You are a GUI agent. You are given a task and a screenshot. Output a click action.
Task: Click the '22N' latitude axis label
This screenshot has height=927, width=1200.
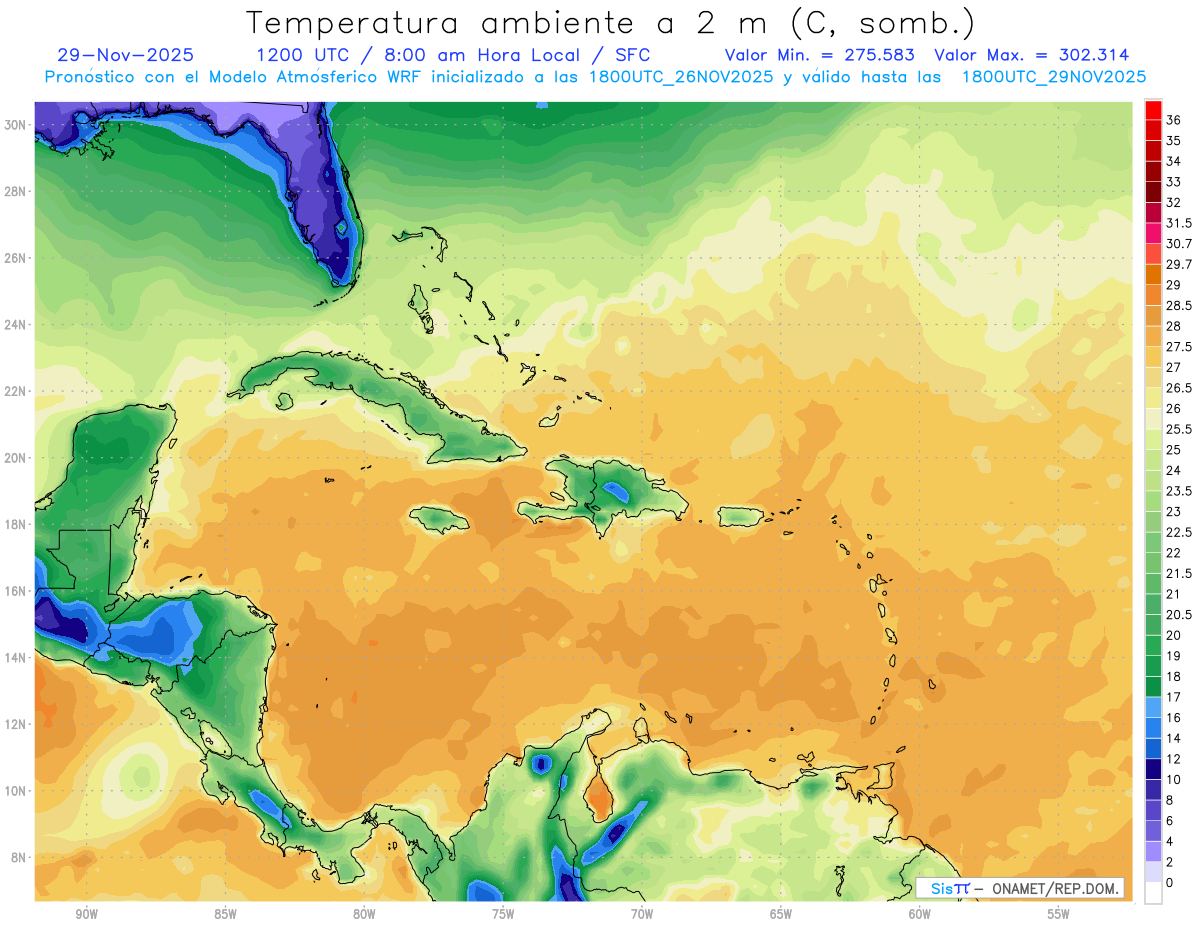15,391
